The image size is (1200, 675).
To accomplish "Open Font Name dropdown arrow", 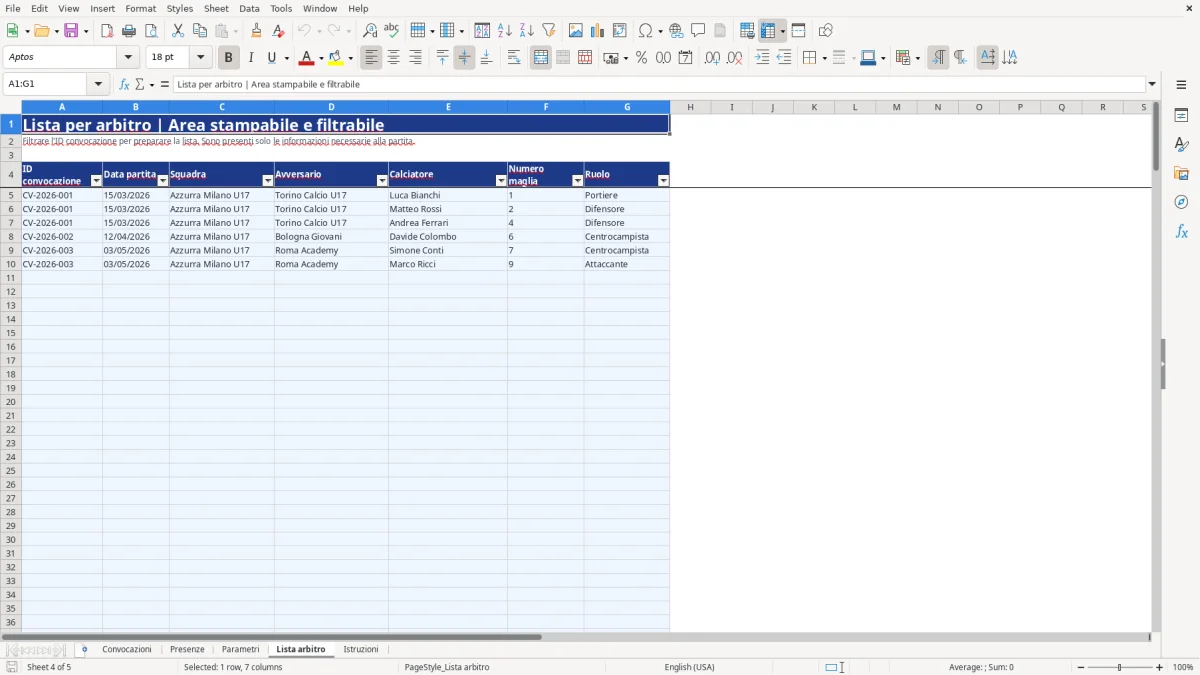I will pyautogui.click(x=128, y=58).
